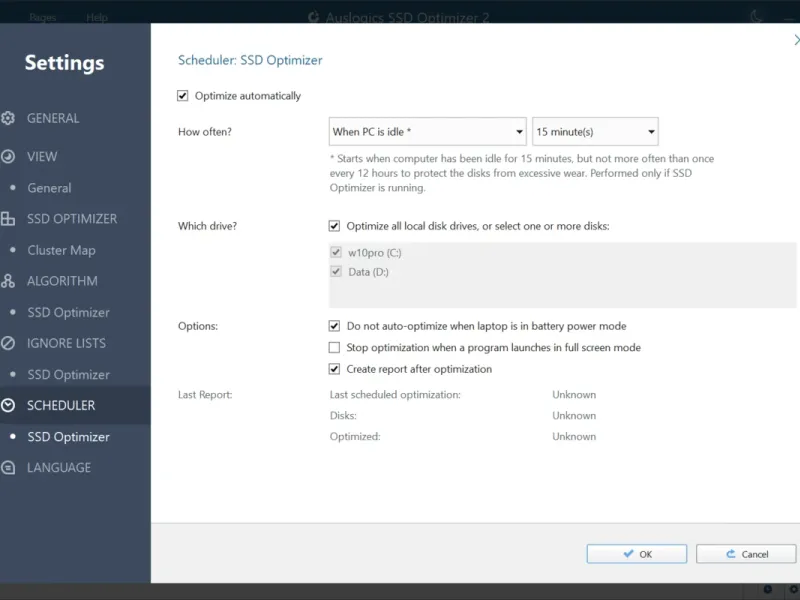Click the green checkmark icon on OK

coord(628,554)
